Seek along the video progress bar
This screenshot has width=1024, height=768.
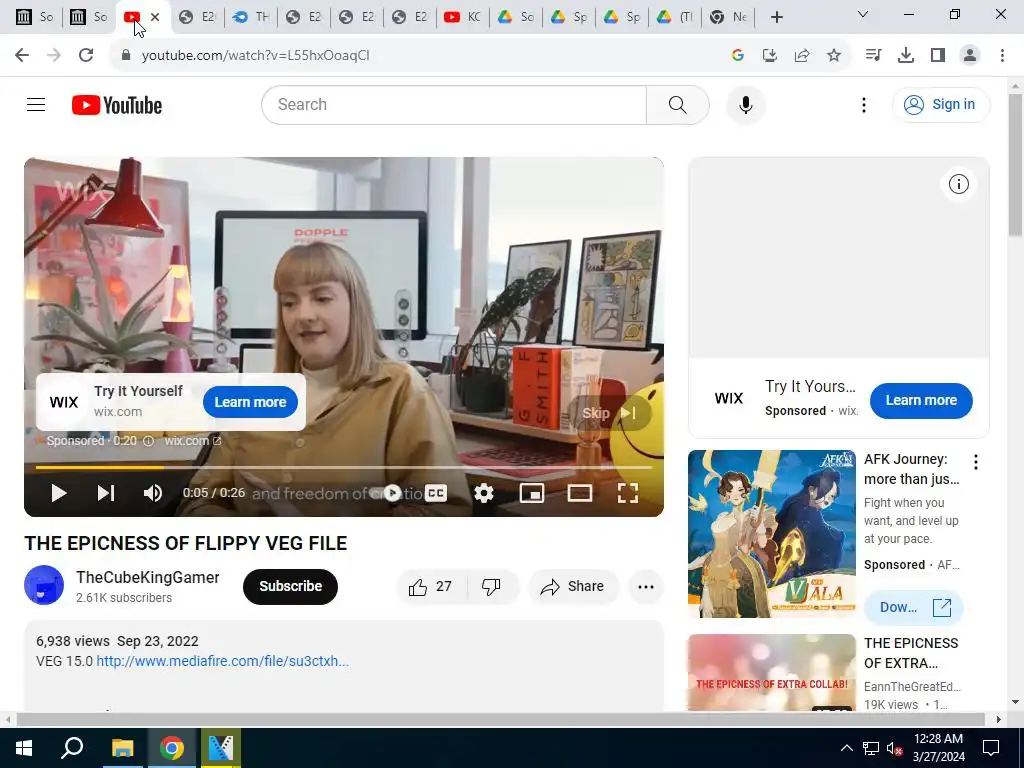(x=344, y=468)
